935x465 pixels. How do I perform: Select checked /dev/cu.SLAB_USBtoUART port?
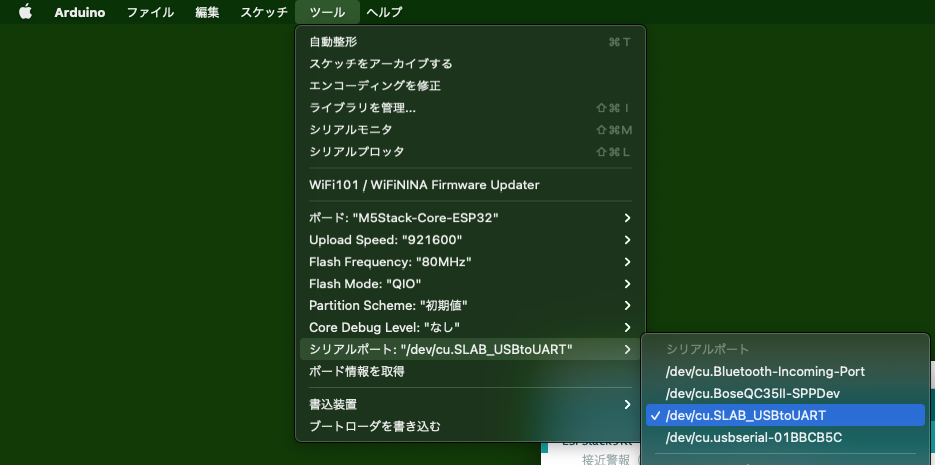click(x=785, y=415)
